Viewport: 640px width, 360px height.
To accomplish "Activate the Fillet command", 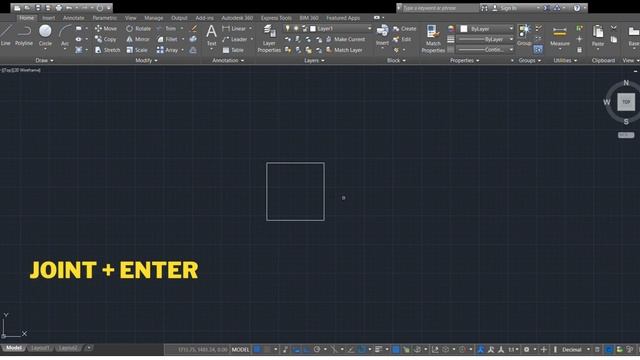I will click(167, 39).
